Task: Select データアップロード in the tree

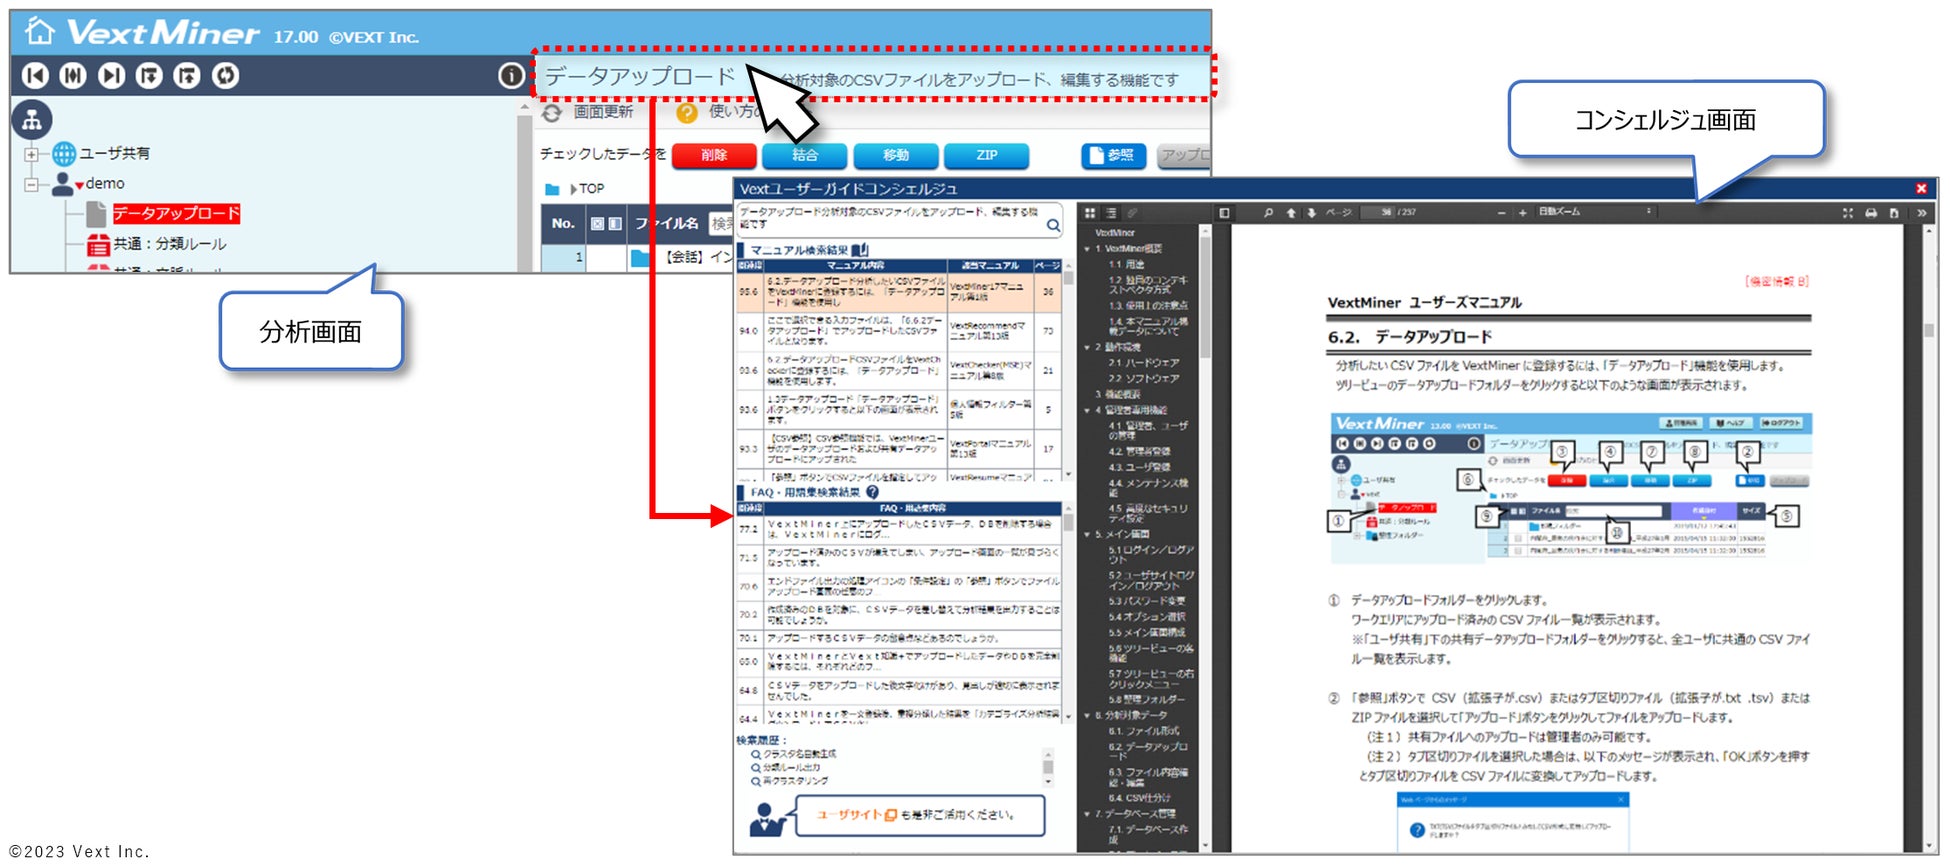Action: click(x=176, y=213)
